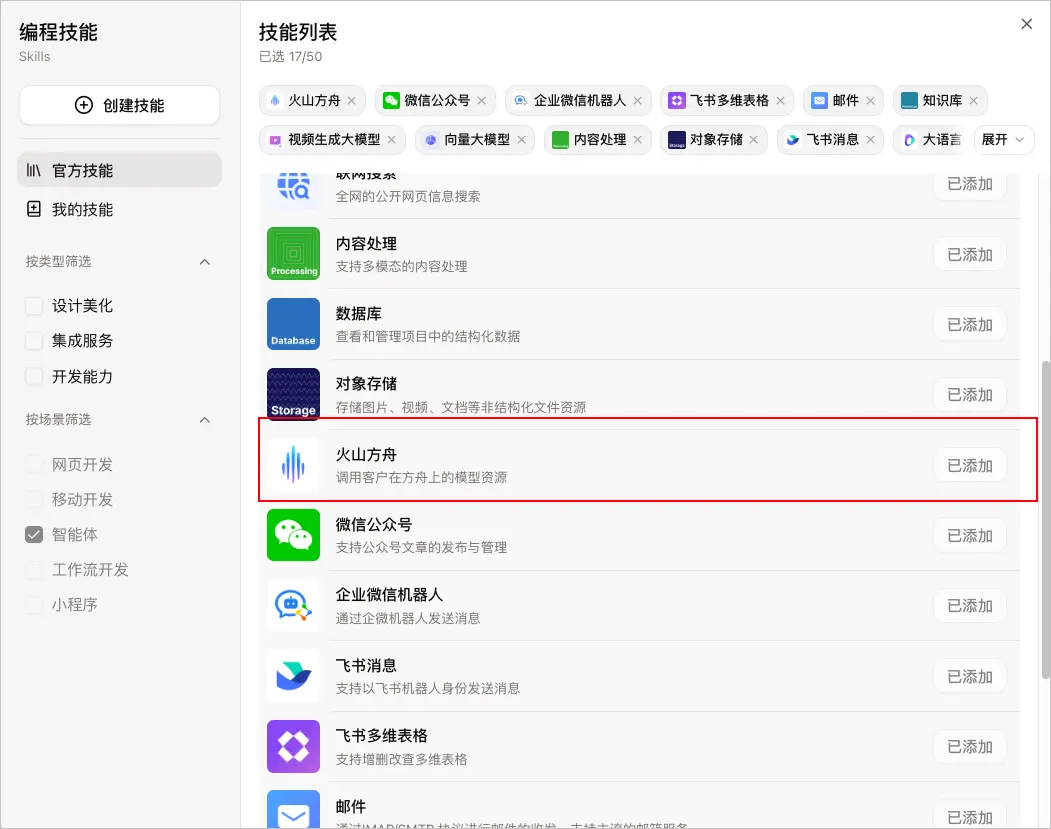Remove the 飞书多维表格 tag via its x
The height and width of the screenshot is (829, 1051).
pos(780,101)
